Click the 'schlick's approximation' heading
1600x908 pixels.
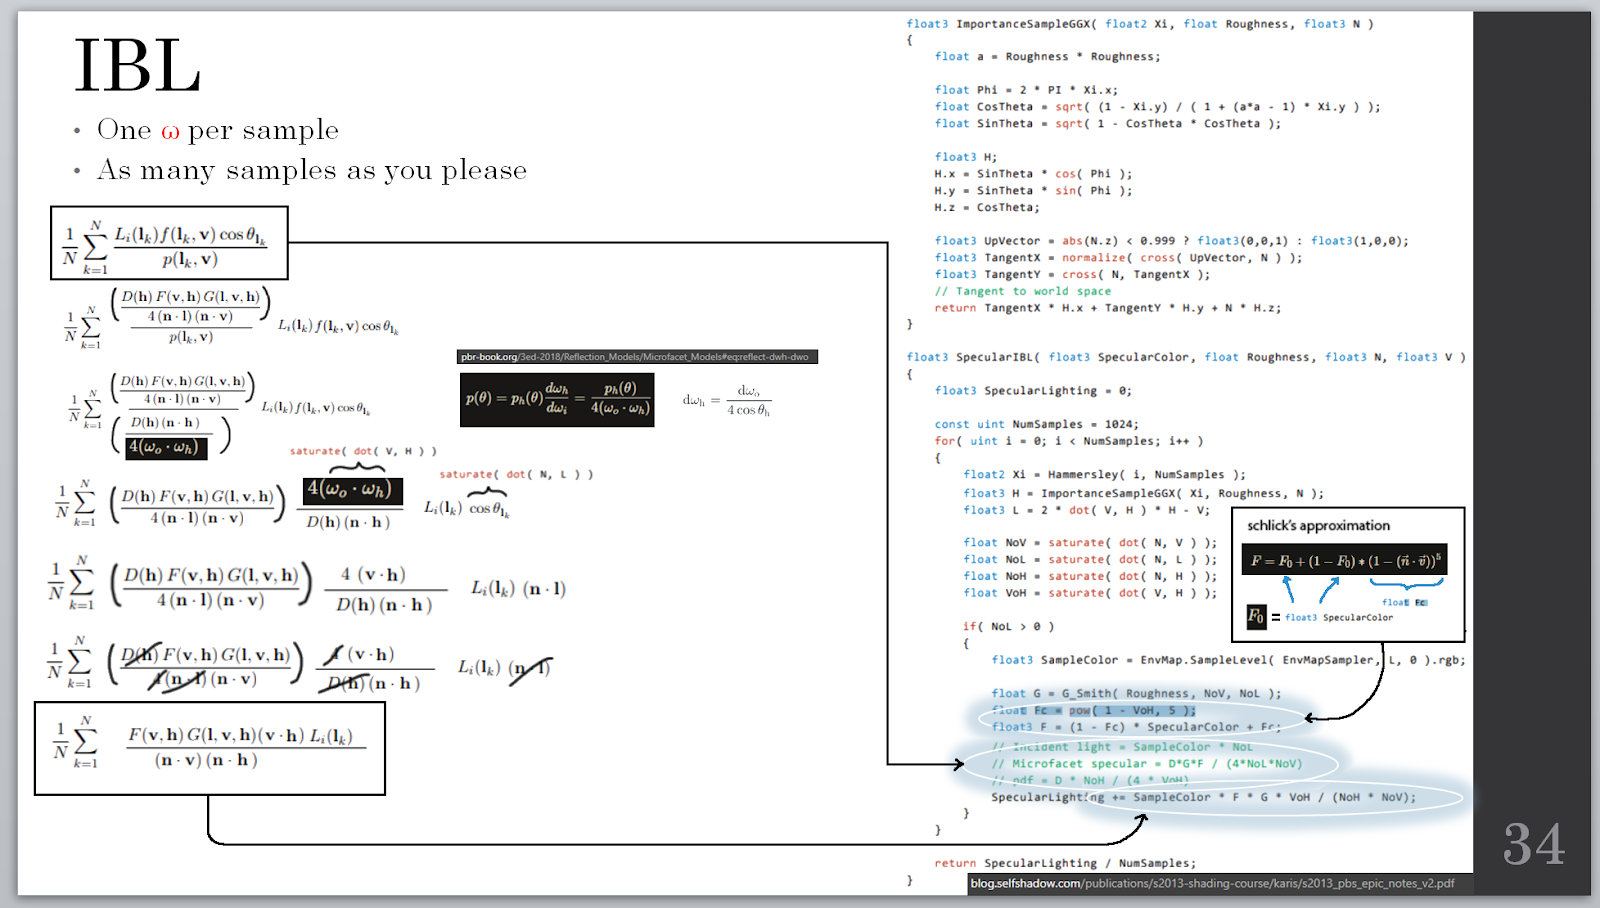point(1318,525)
